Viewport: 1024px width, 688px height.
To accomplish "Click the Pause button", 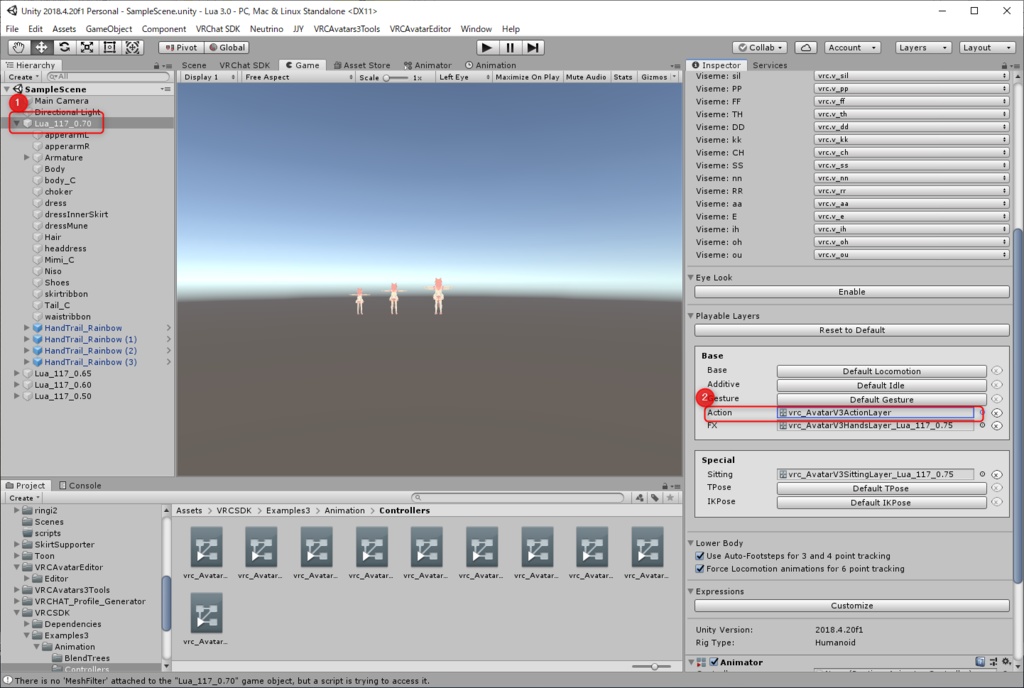I will pyautogui.click(x=509, y=47).
